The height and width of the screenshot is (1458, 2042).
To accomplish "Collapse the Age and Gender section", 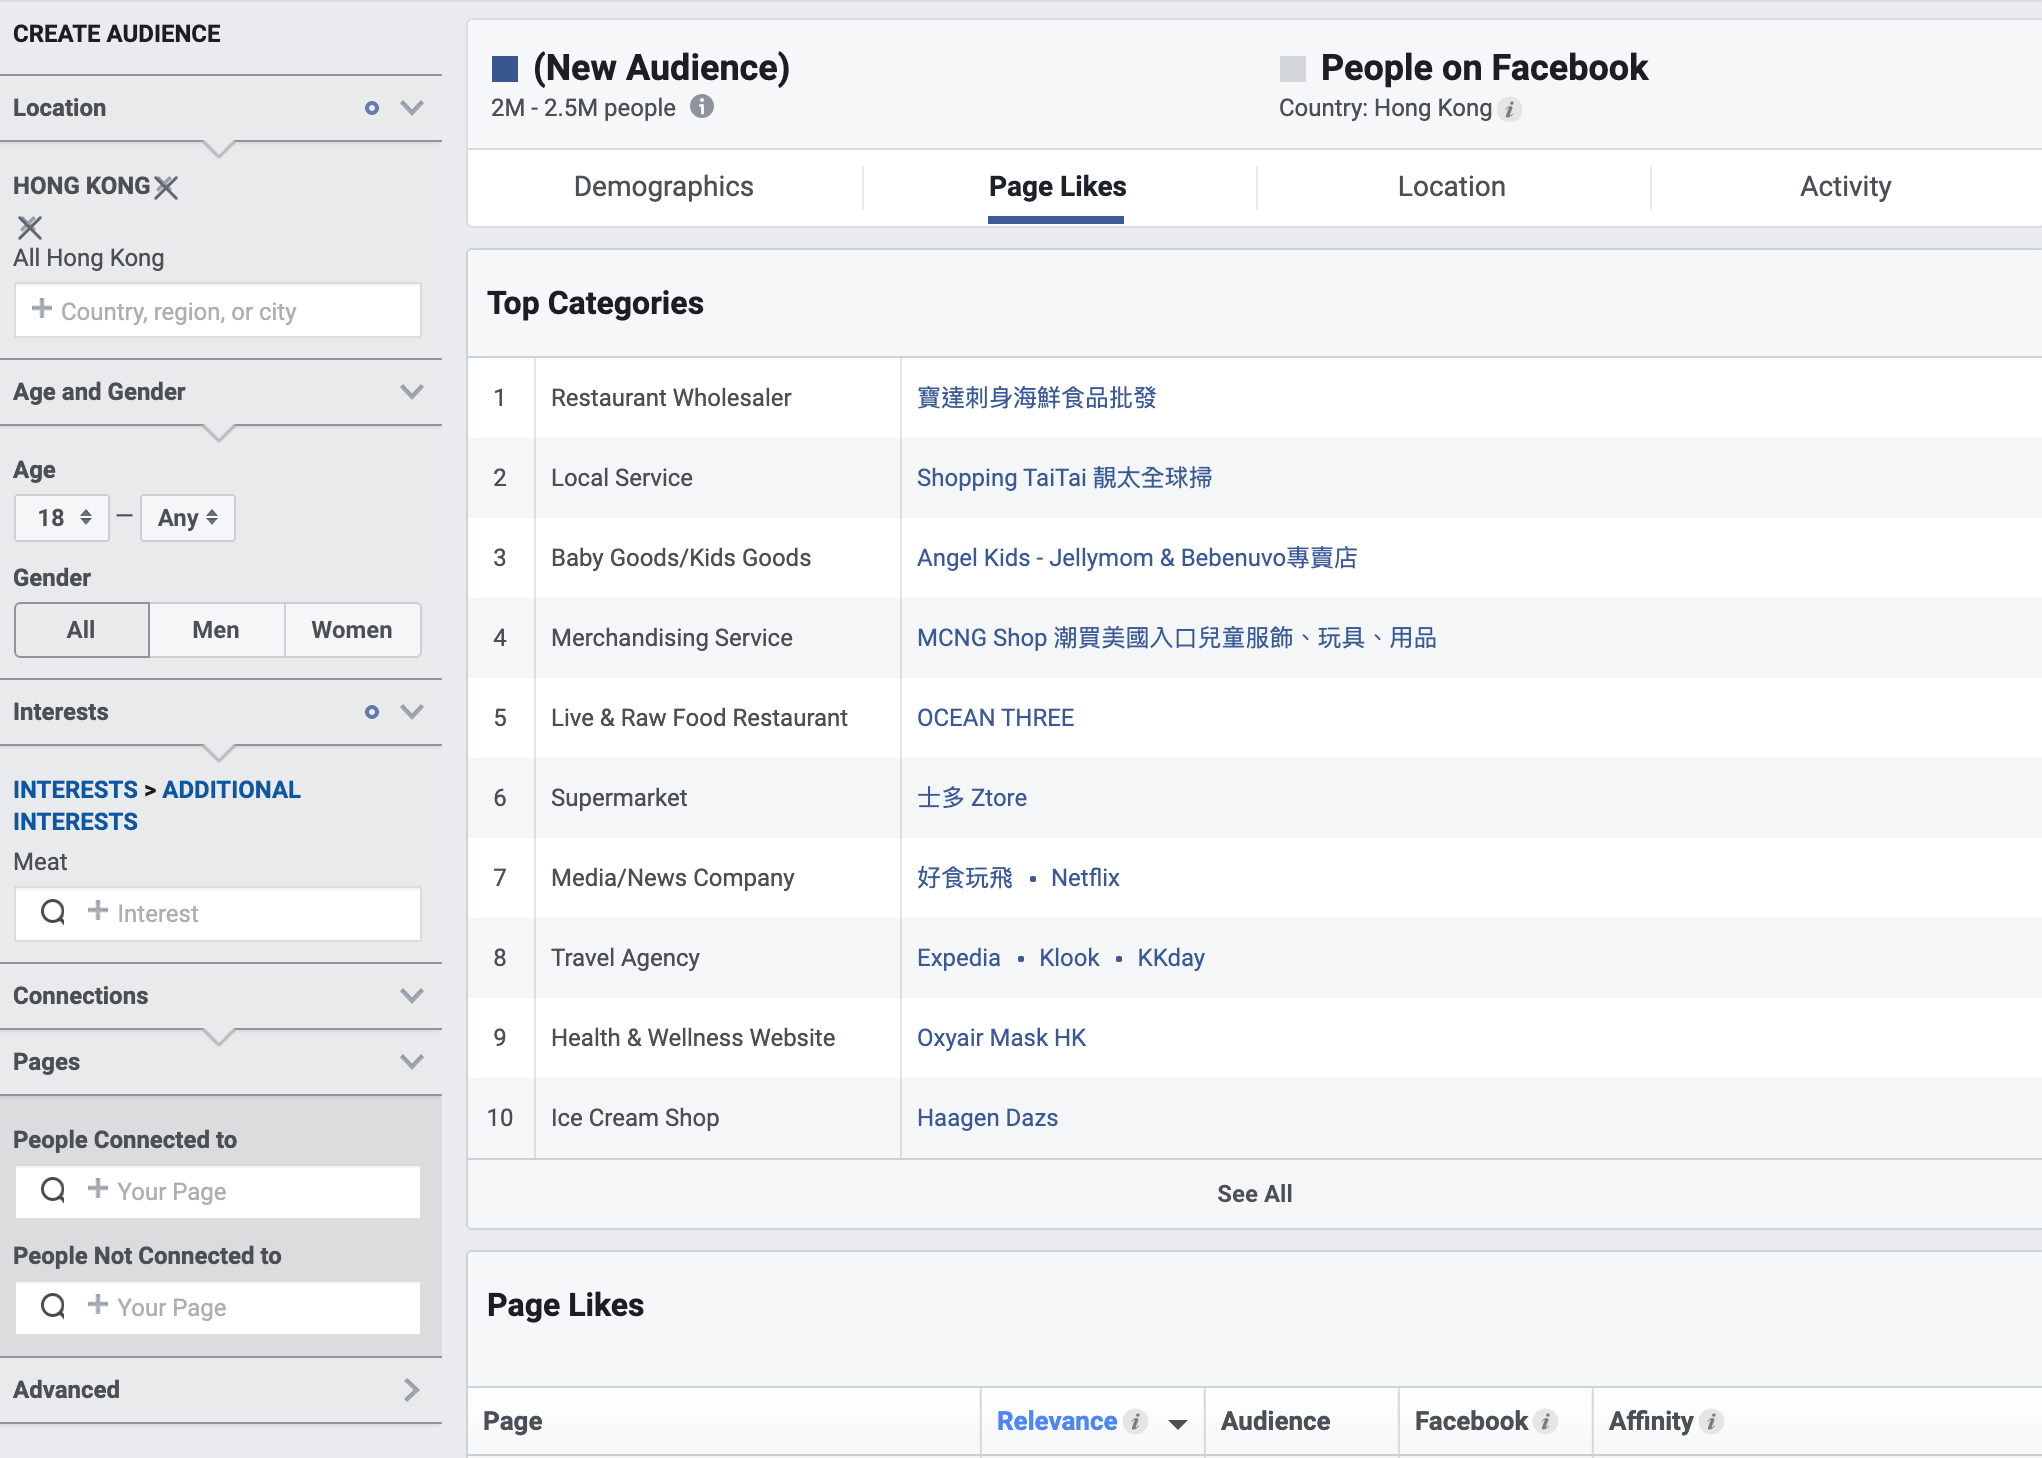I will pyautogui.click(x=412, y=392).
